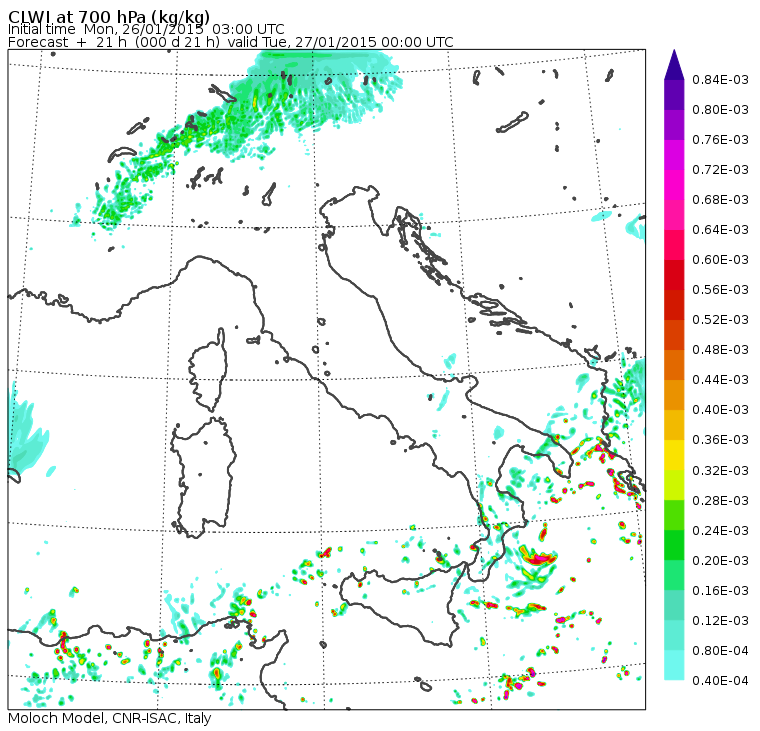The height and width of the screenshot is (731, 760).
Task: Click the 0.12E-03 colorbar label
Action: click(x=720, y=621)
